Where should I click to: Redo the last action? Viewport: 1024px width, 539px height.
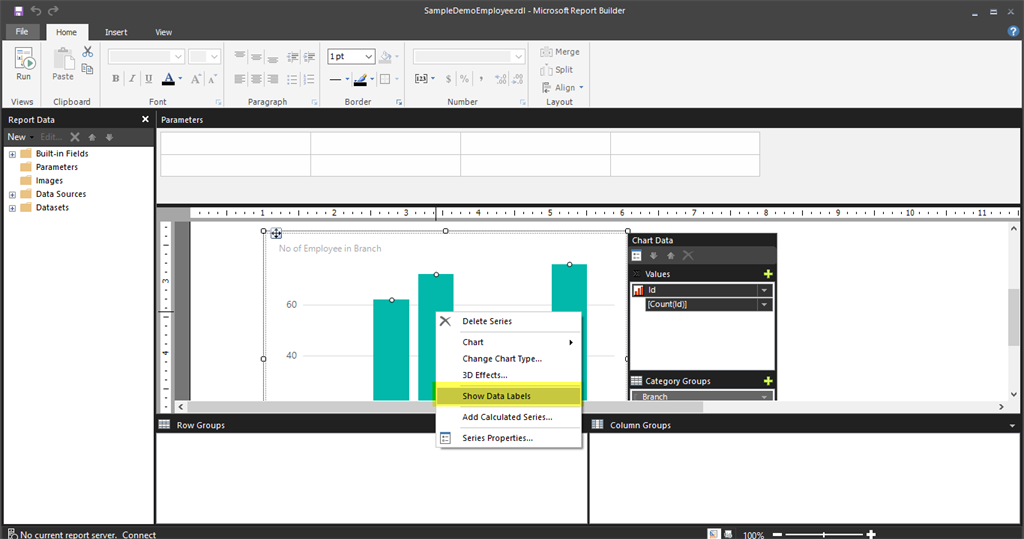54,10
